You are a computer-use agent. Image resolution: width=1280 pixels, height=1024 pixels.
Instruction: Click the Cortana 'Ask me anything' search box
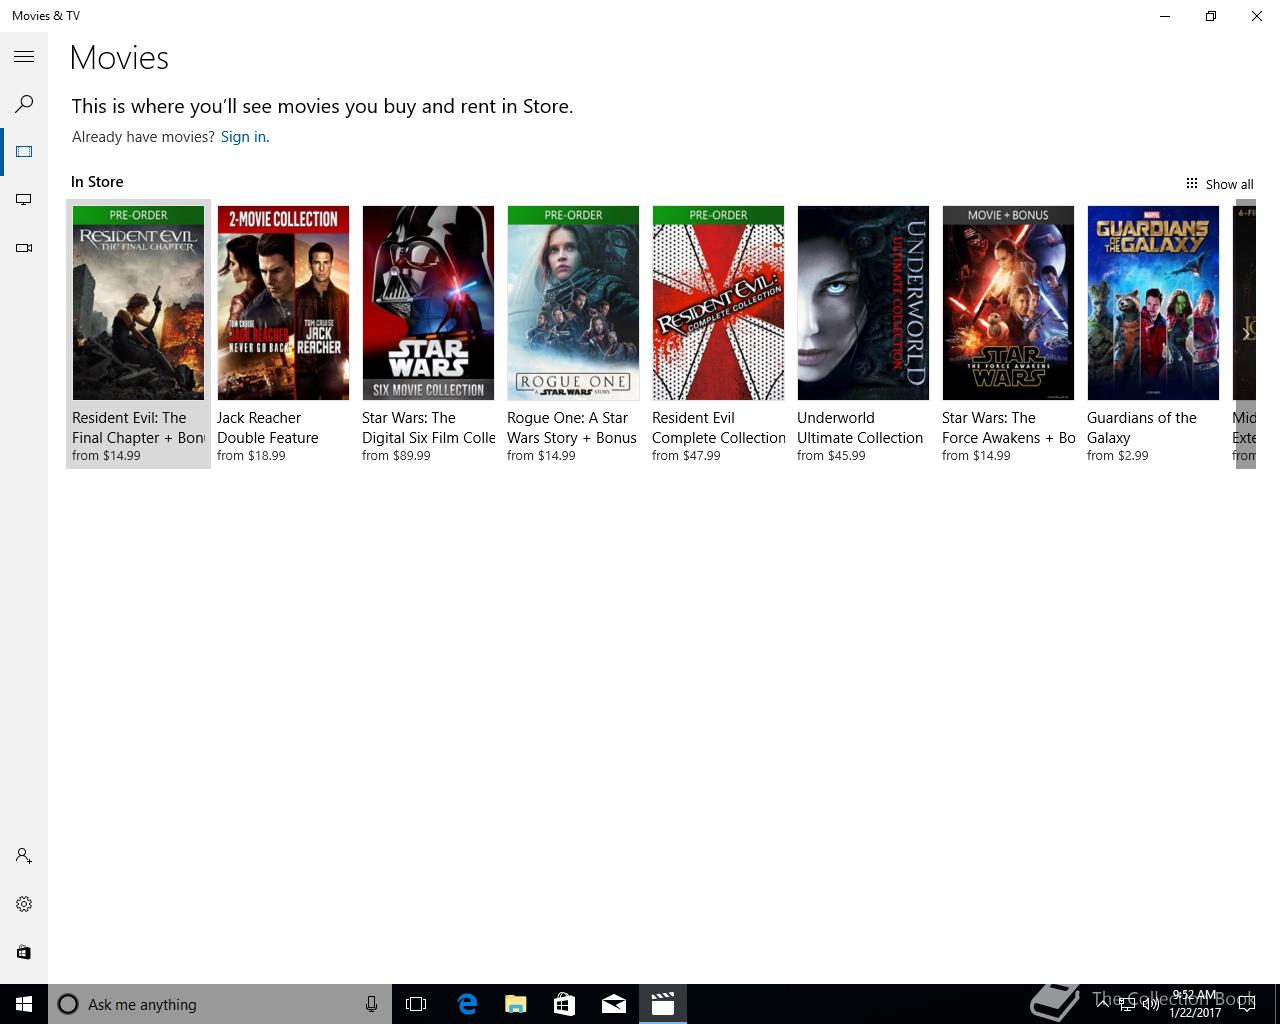[220, 1004]
